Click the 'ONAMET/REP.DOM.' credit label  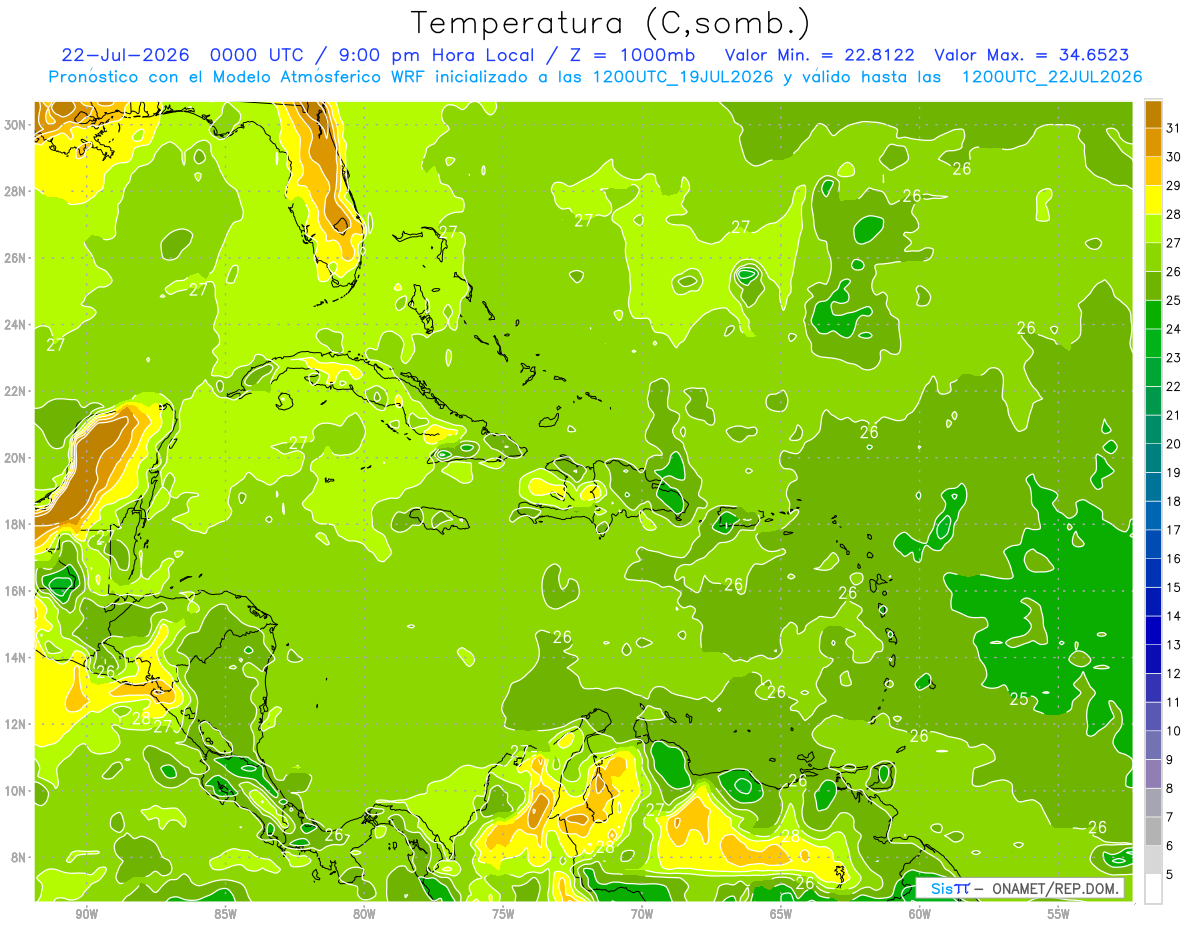(x=1057, y=888)
